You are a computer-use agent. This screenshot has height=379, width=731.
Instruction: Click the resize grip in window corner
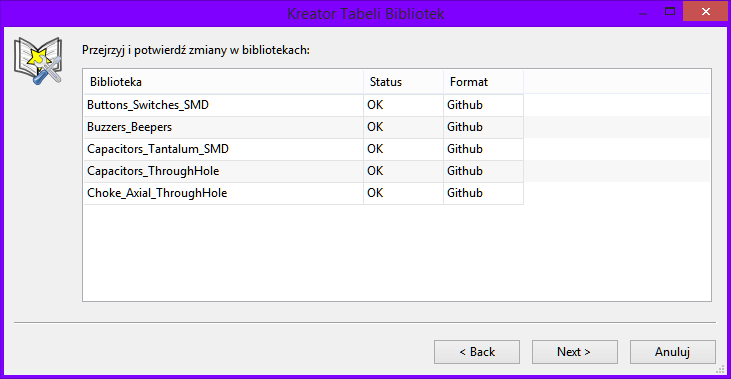click(721, 370)
